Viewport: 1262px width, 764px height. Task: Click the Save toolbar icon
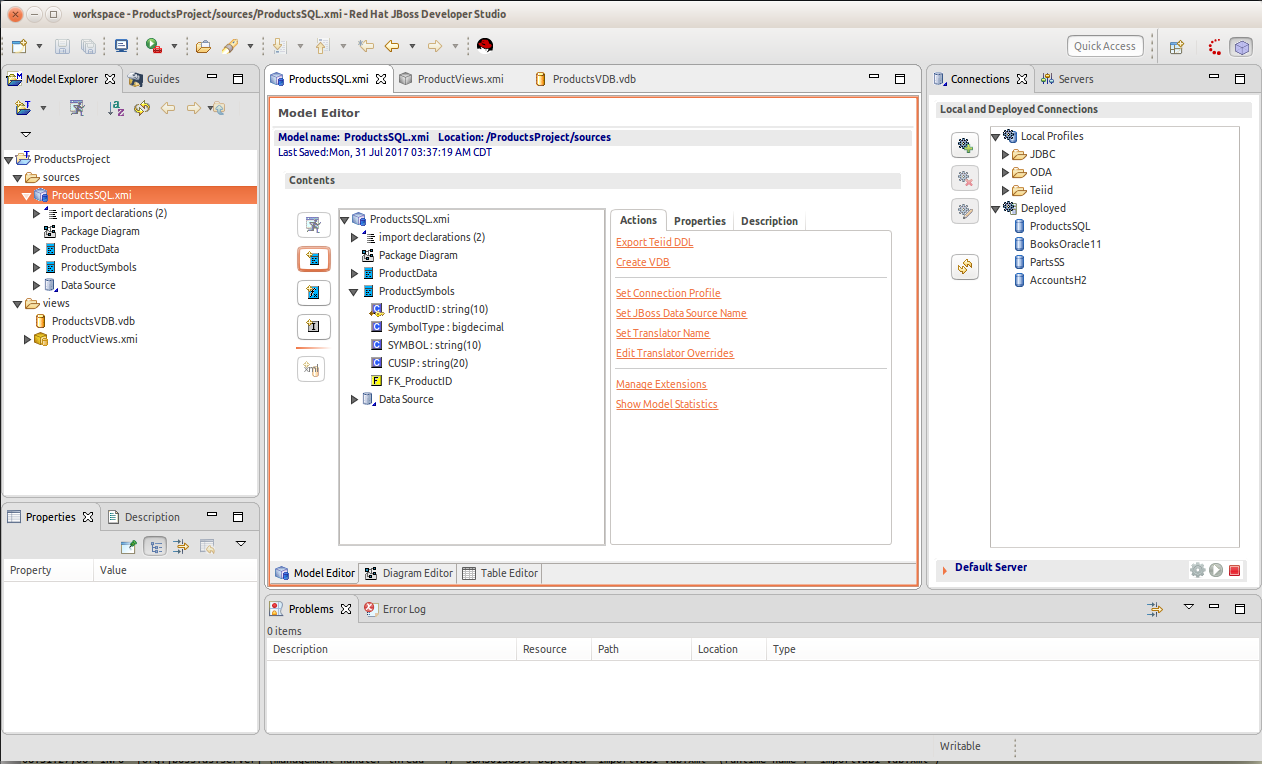(x=62, y=46)
